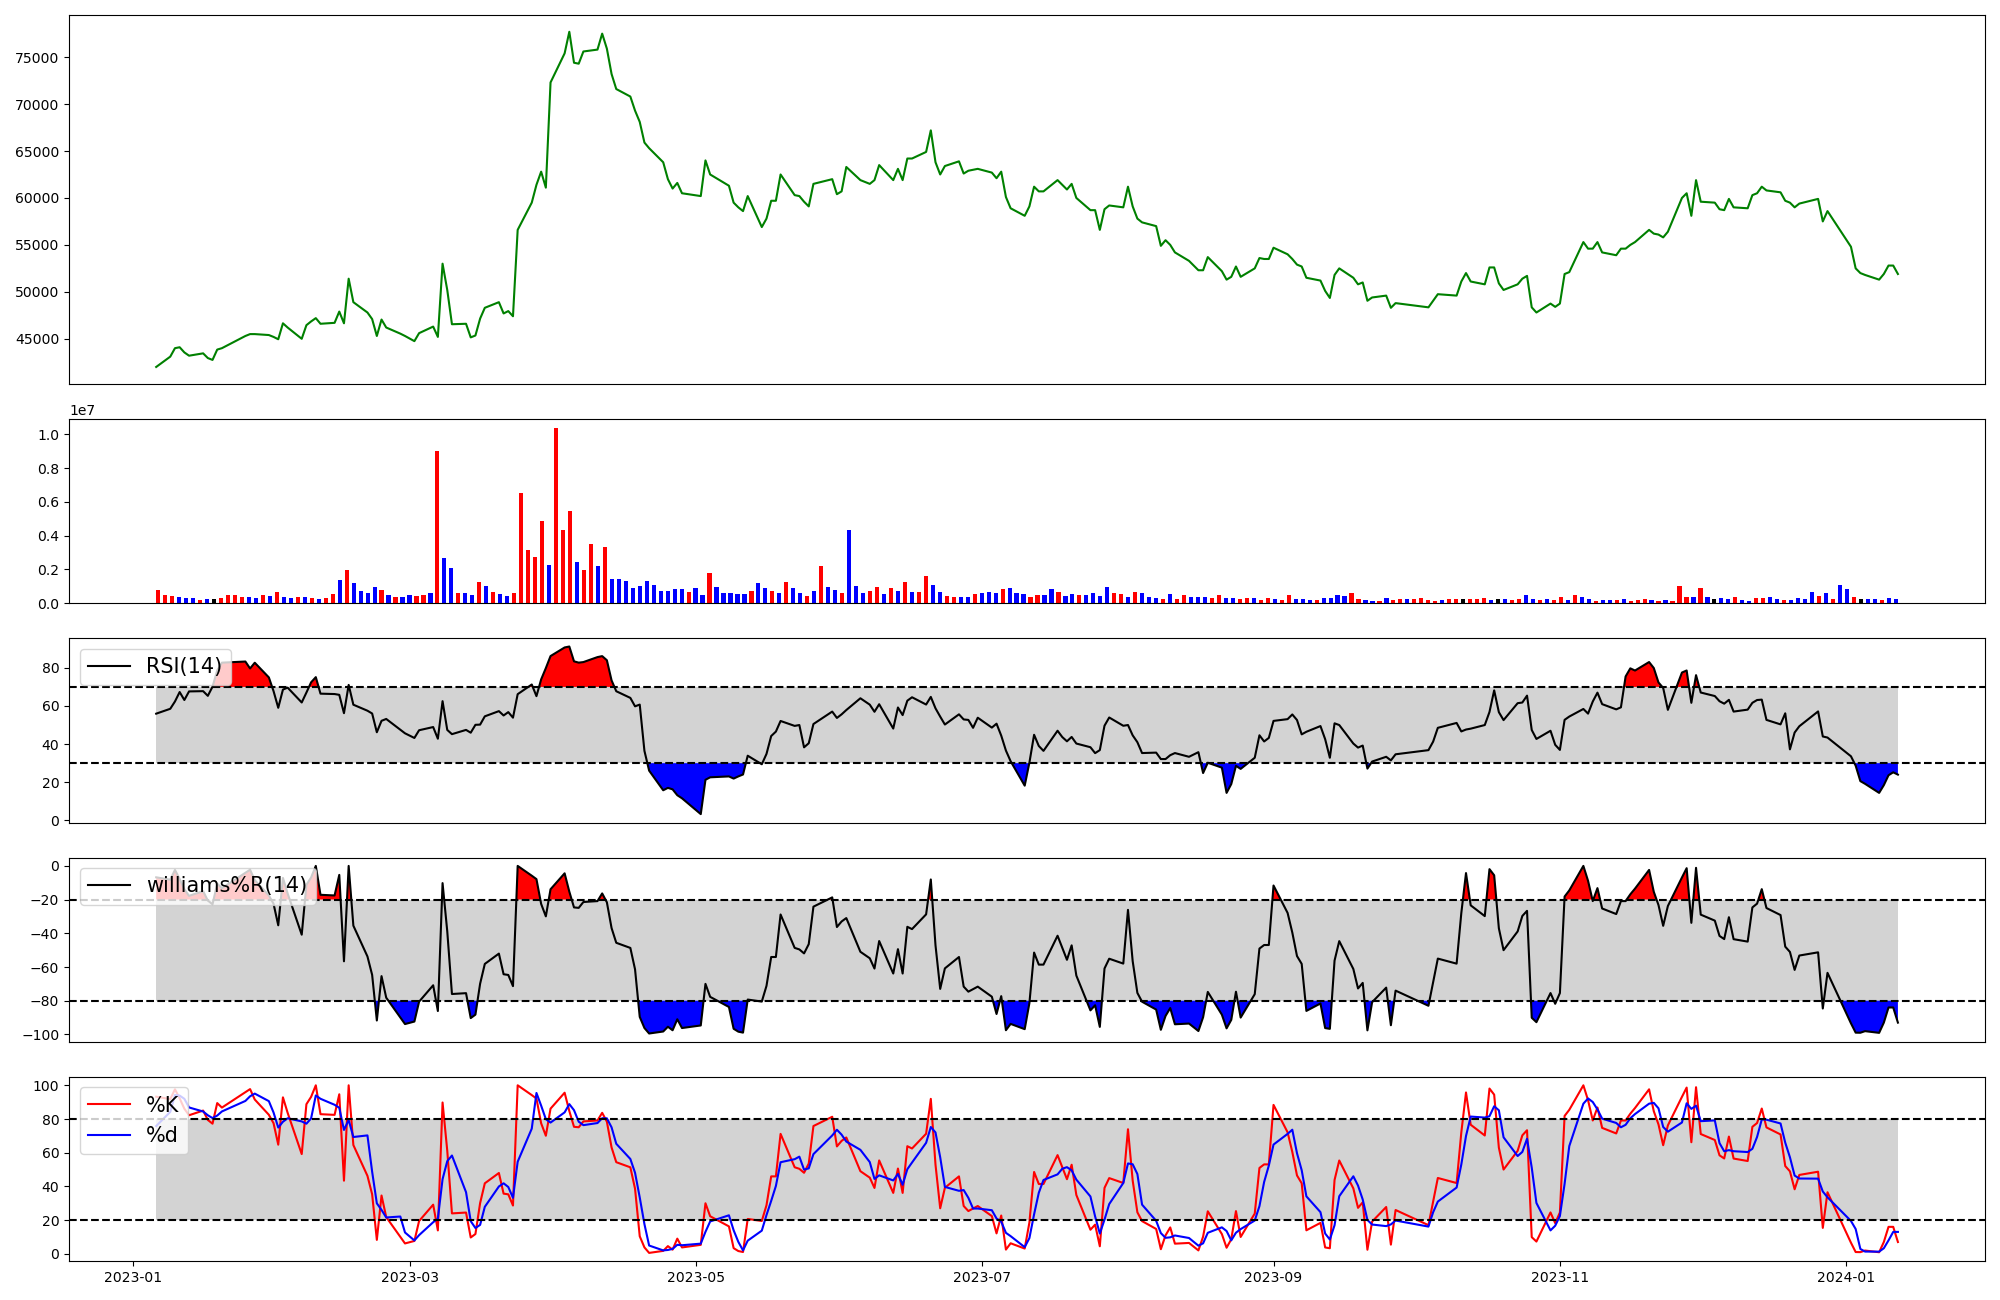Click the williams%R(14) legend label
2000x1300 pixels.
pos(226,885)
